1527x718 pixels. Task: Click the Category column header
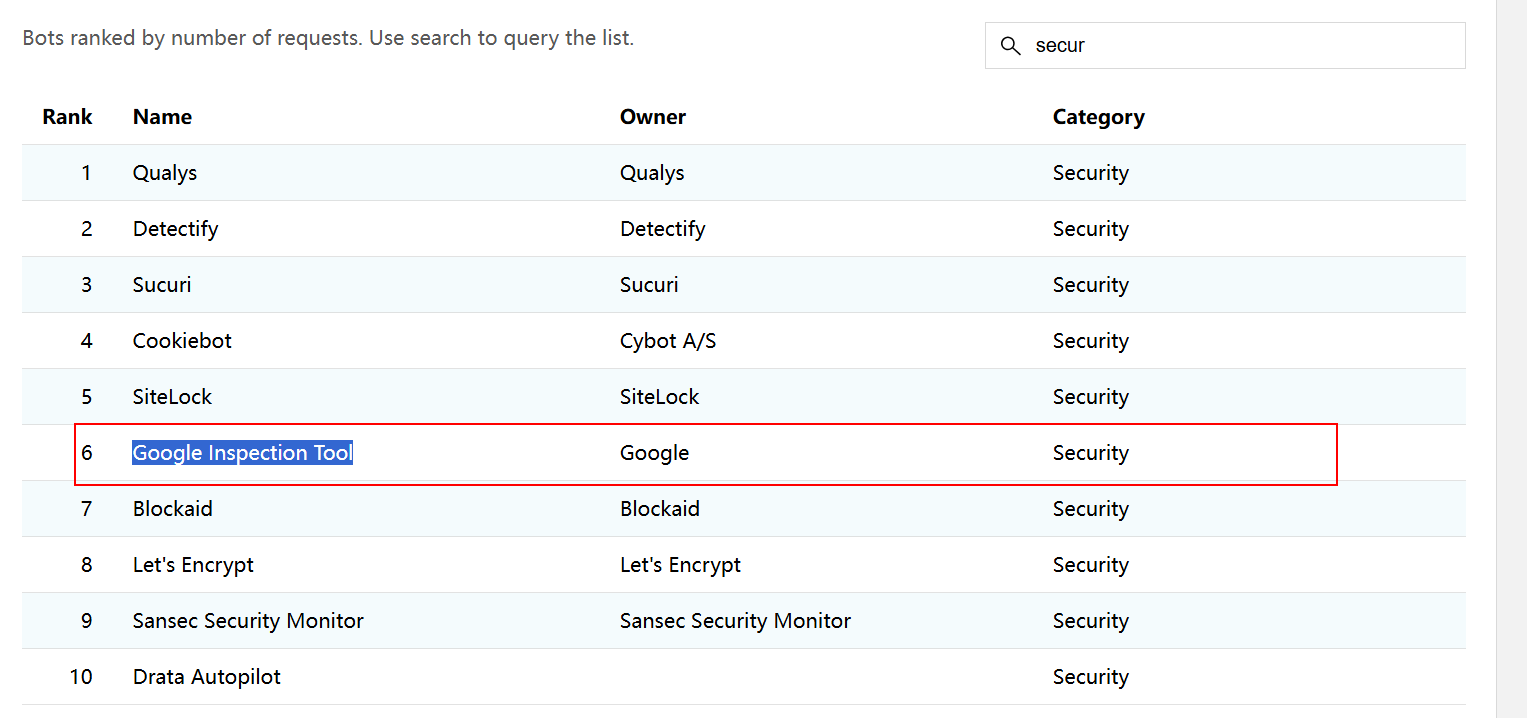point(1098,117)
